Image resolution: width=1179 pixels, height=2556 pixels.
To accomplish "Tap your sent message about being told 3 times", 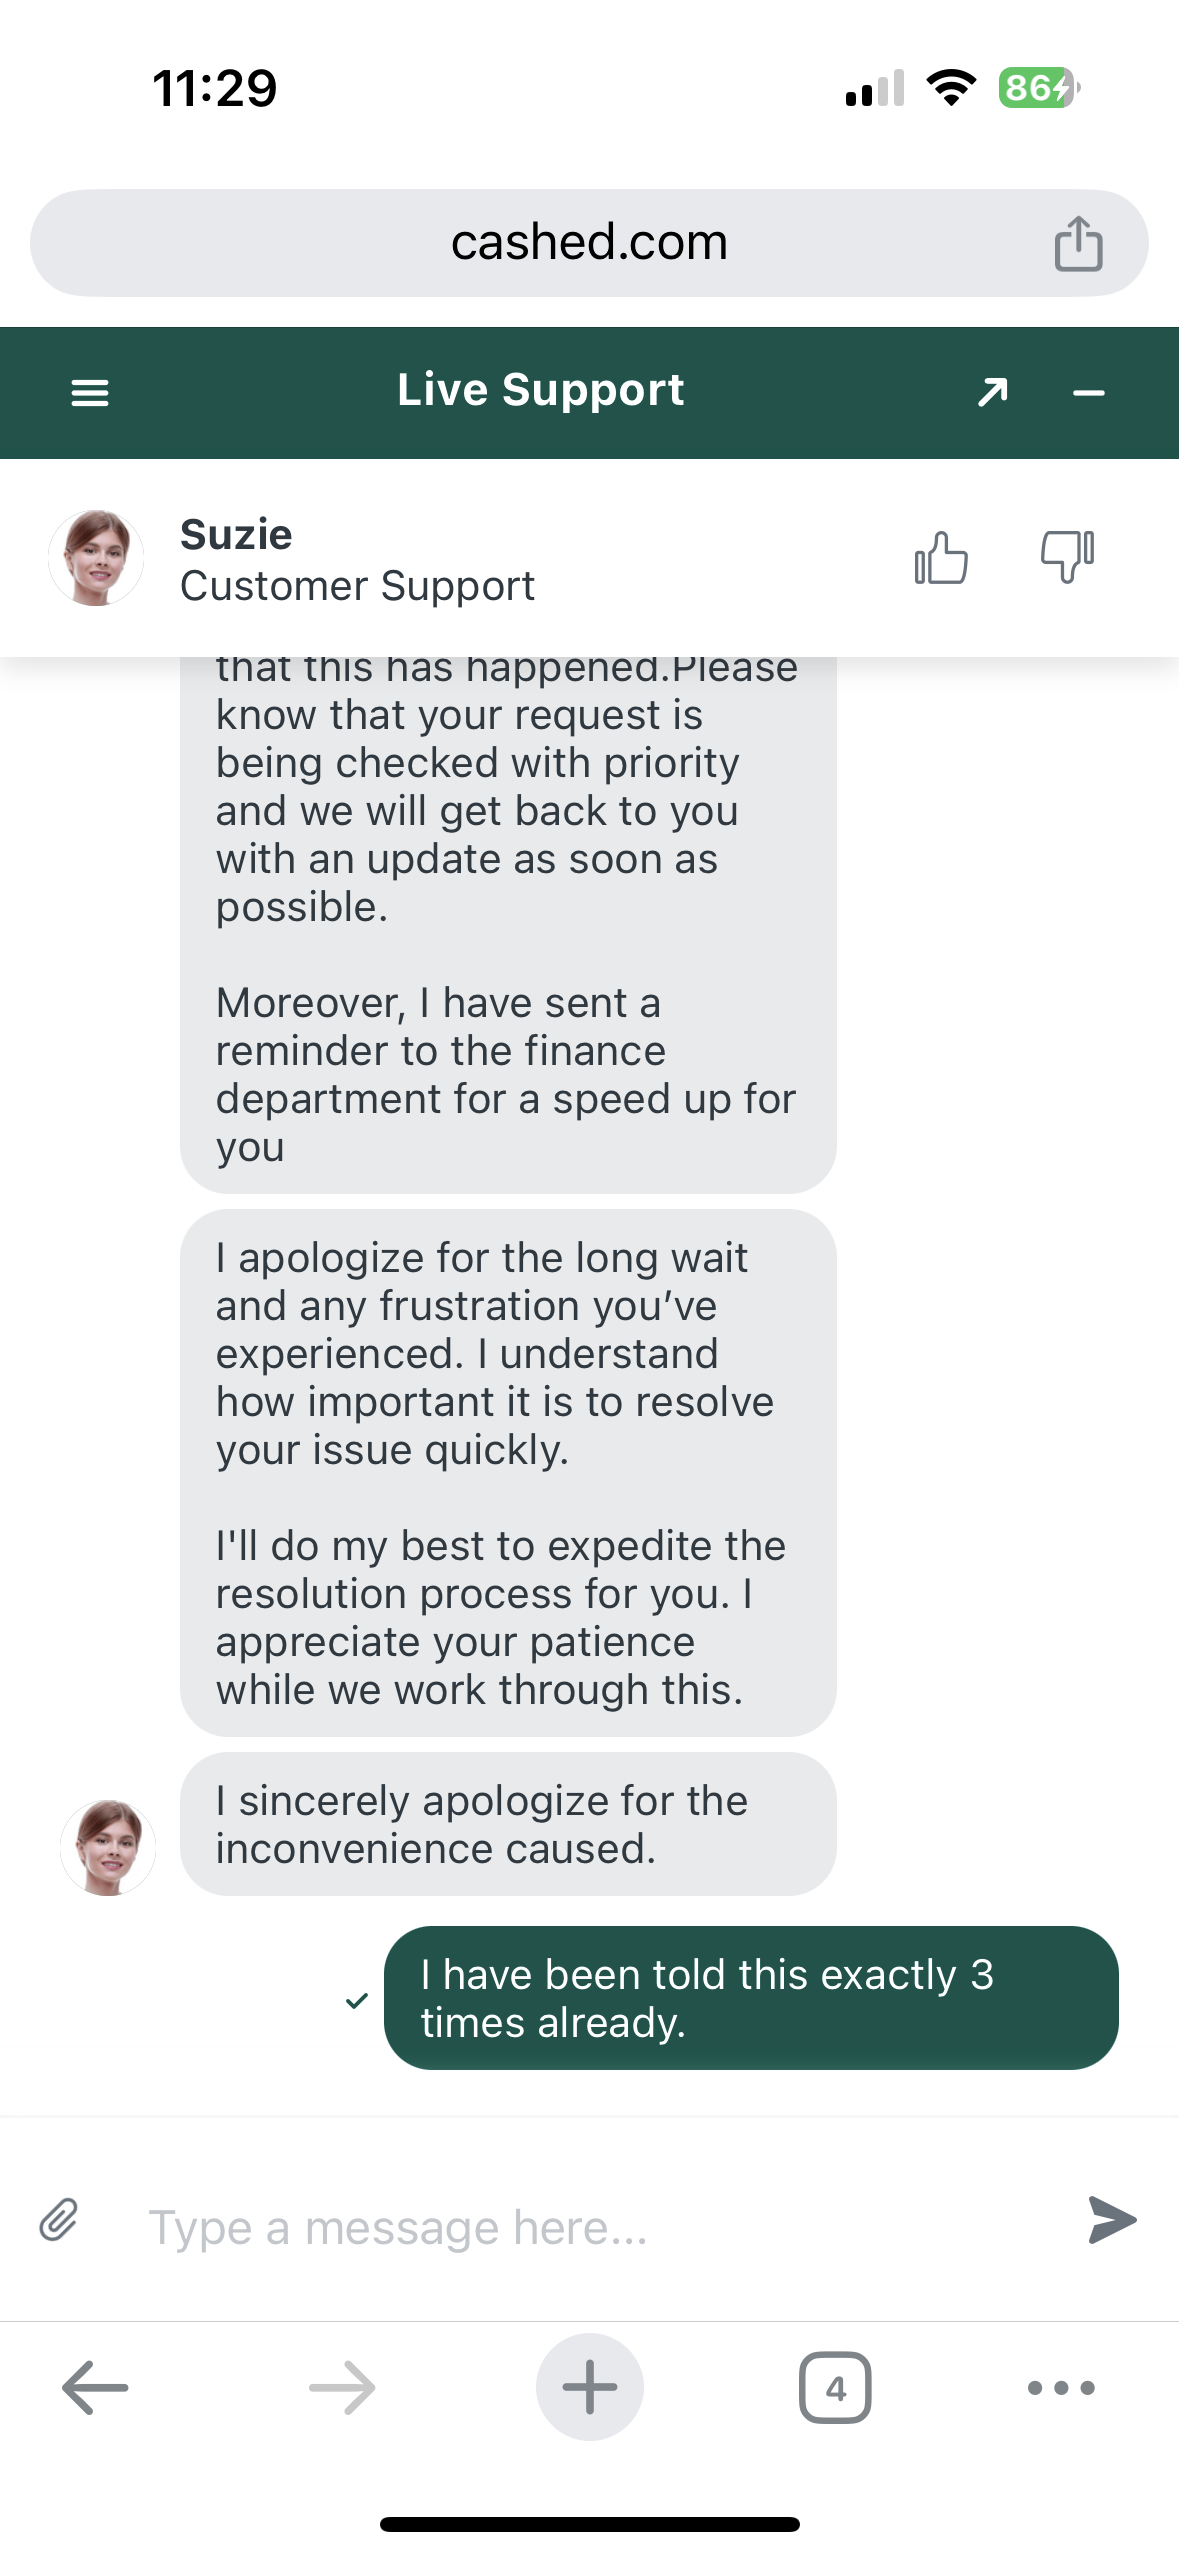I will [750, 1998].
